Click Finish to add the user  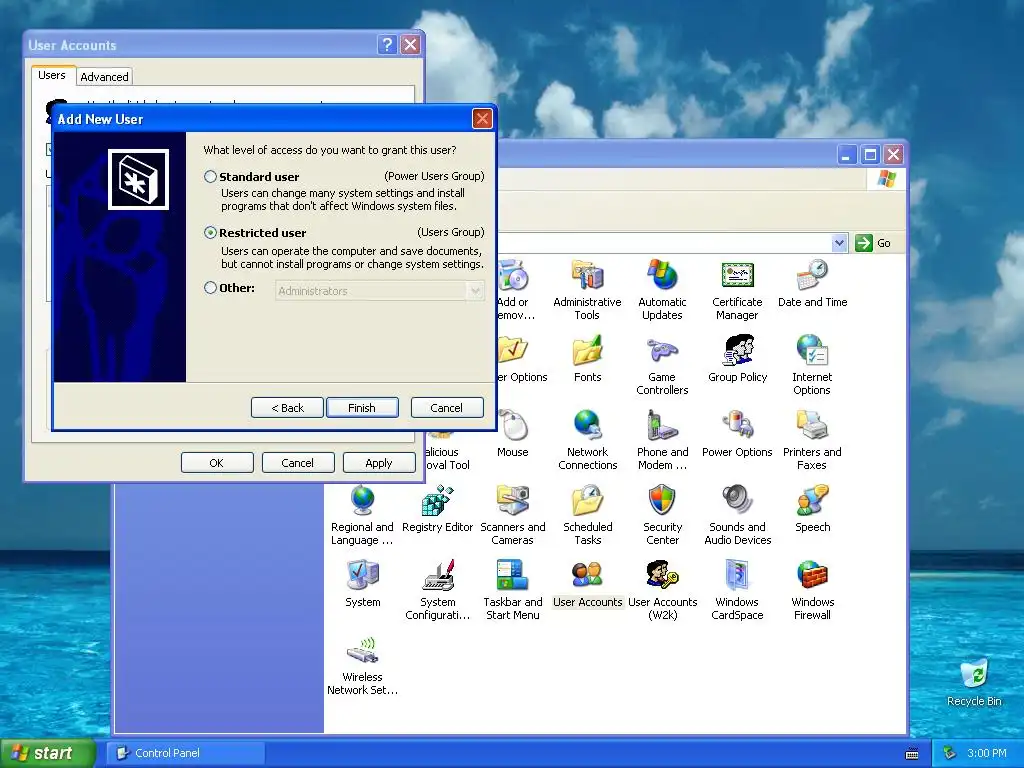click(362, 408)
